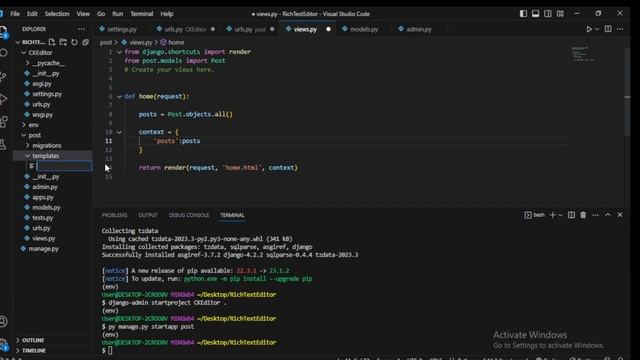Open the Edit menu
The width and height of the screenshot is (640, 360).
coord(32,13)
